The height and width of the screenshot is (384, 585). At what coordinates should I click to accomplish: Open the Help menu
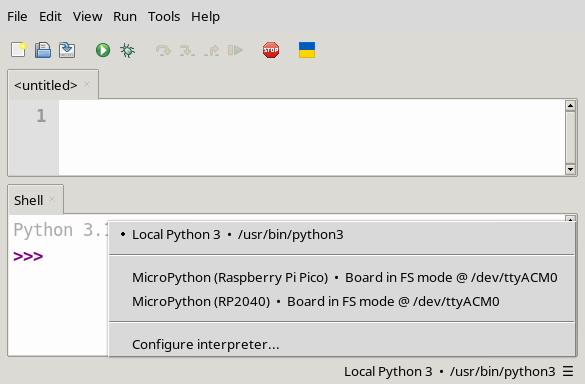pos(206,16)
